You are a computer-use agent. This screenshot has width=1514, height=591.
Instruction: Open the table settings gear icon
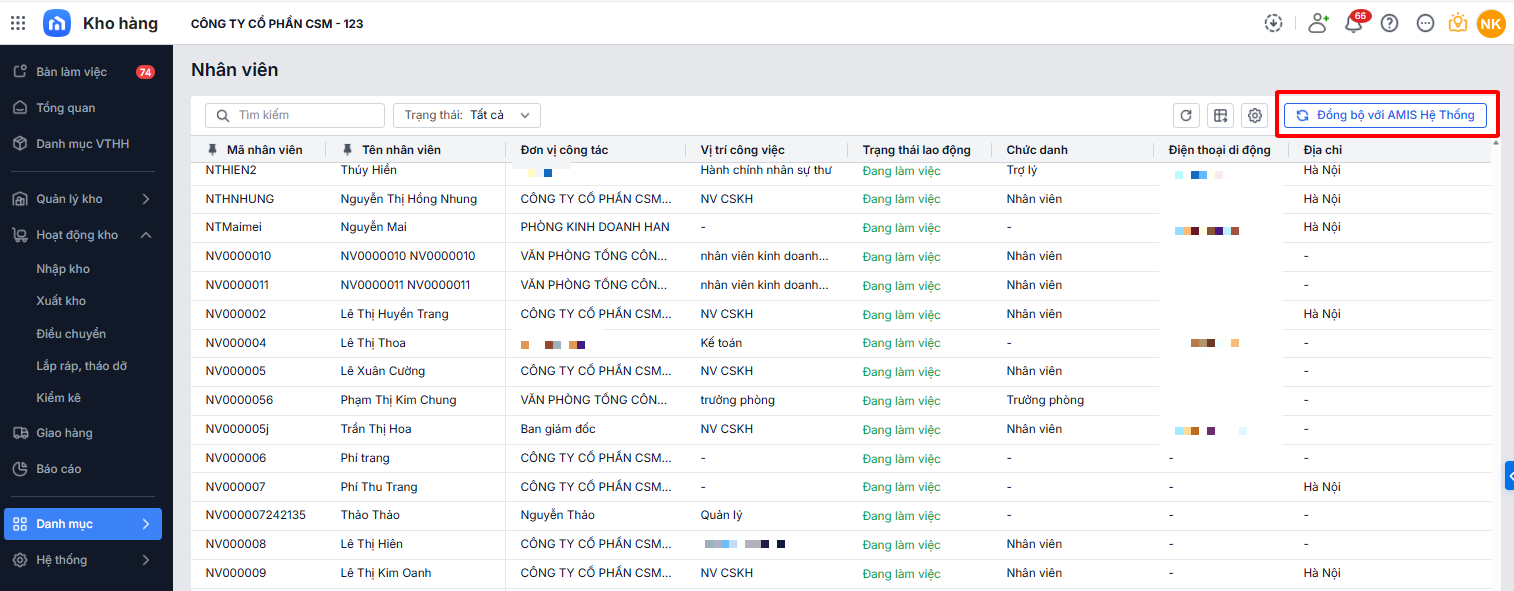pyautogui.click(x=1255, y=116)
